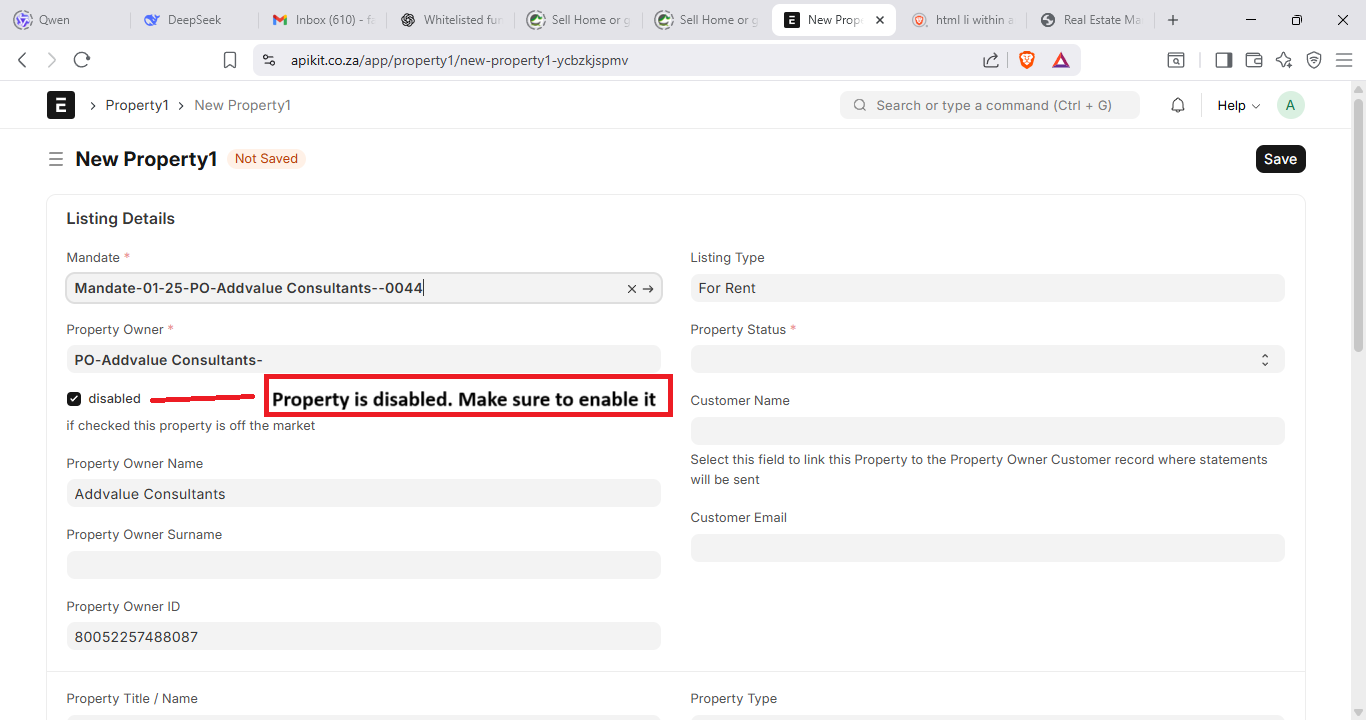
Task: Switch to the Inbox (610) Gmail tab
Action: pyautogui.click(x=322, y=20)
